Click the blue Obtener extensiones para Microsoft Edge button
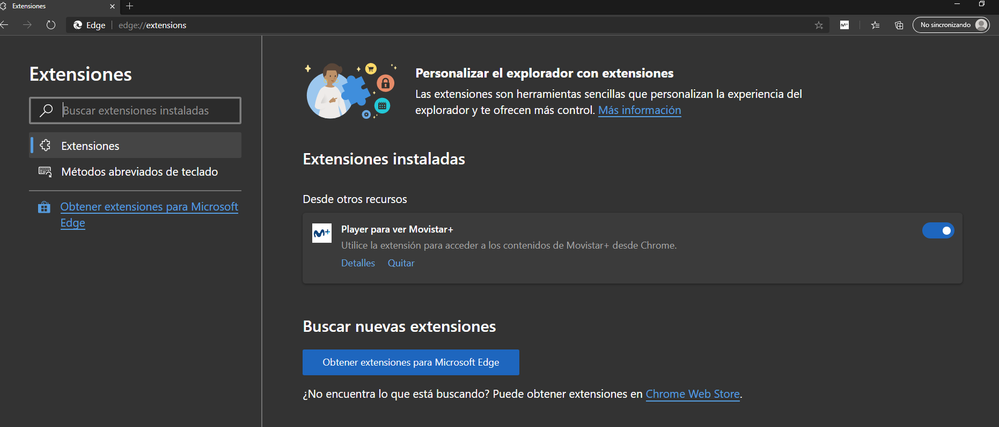The width and height of the screenshot is (999, 427). pyautogui.click(x=410, y=363)
